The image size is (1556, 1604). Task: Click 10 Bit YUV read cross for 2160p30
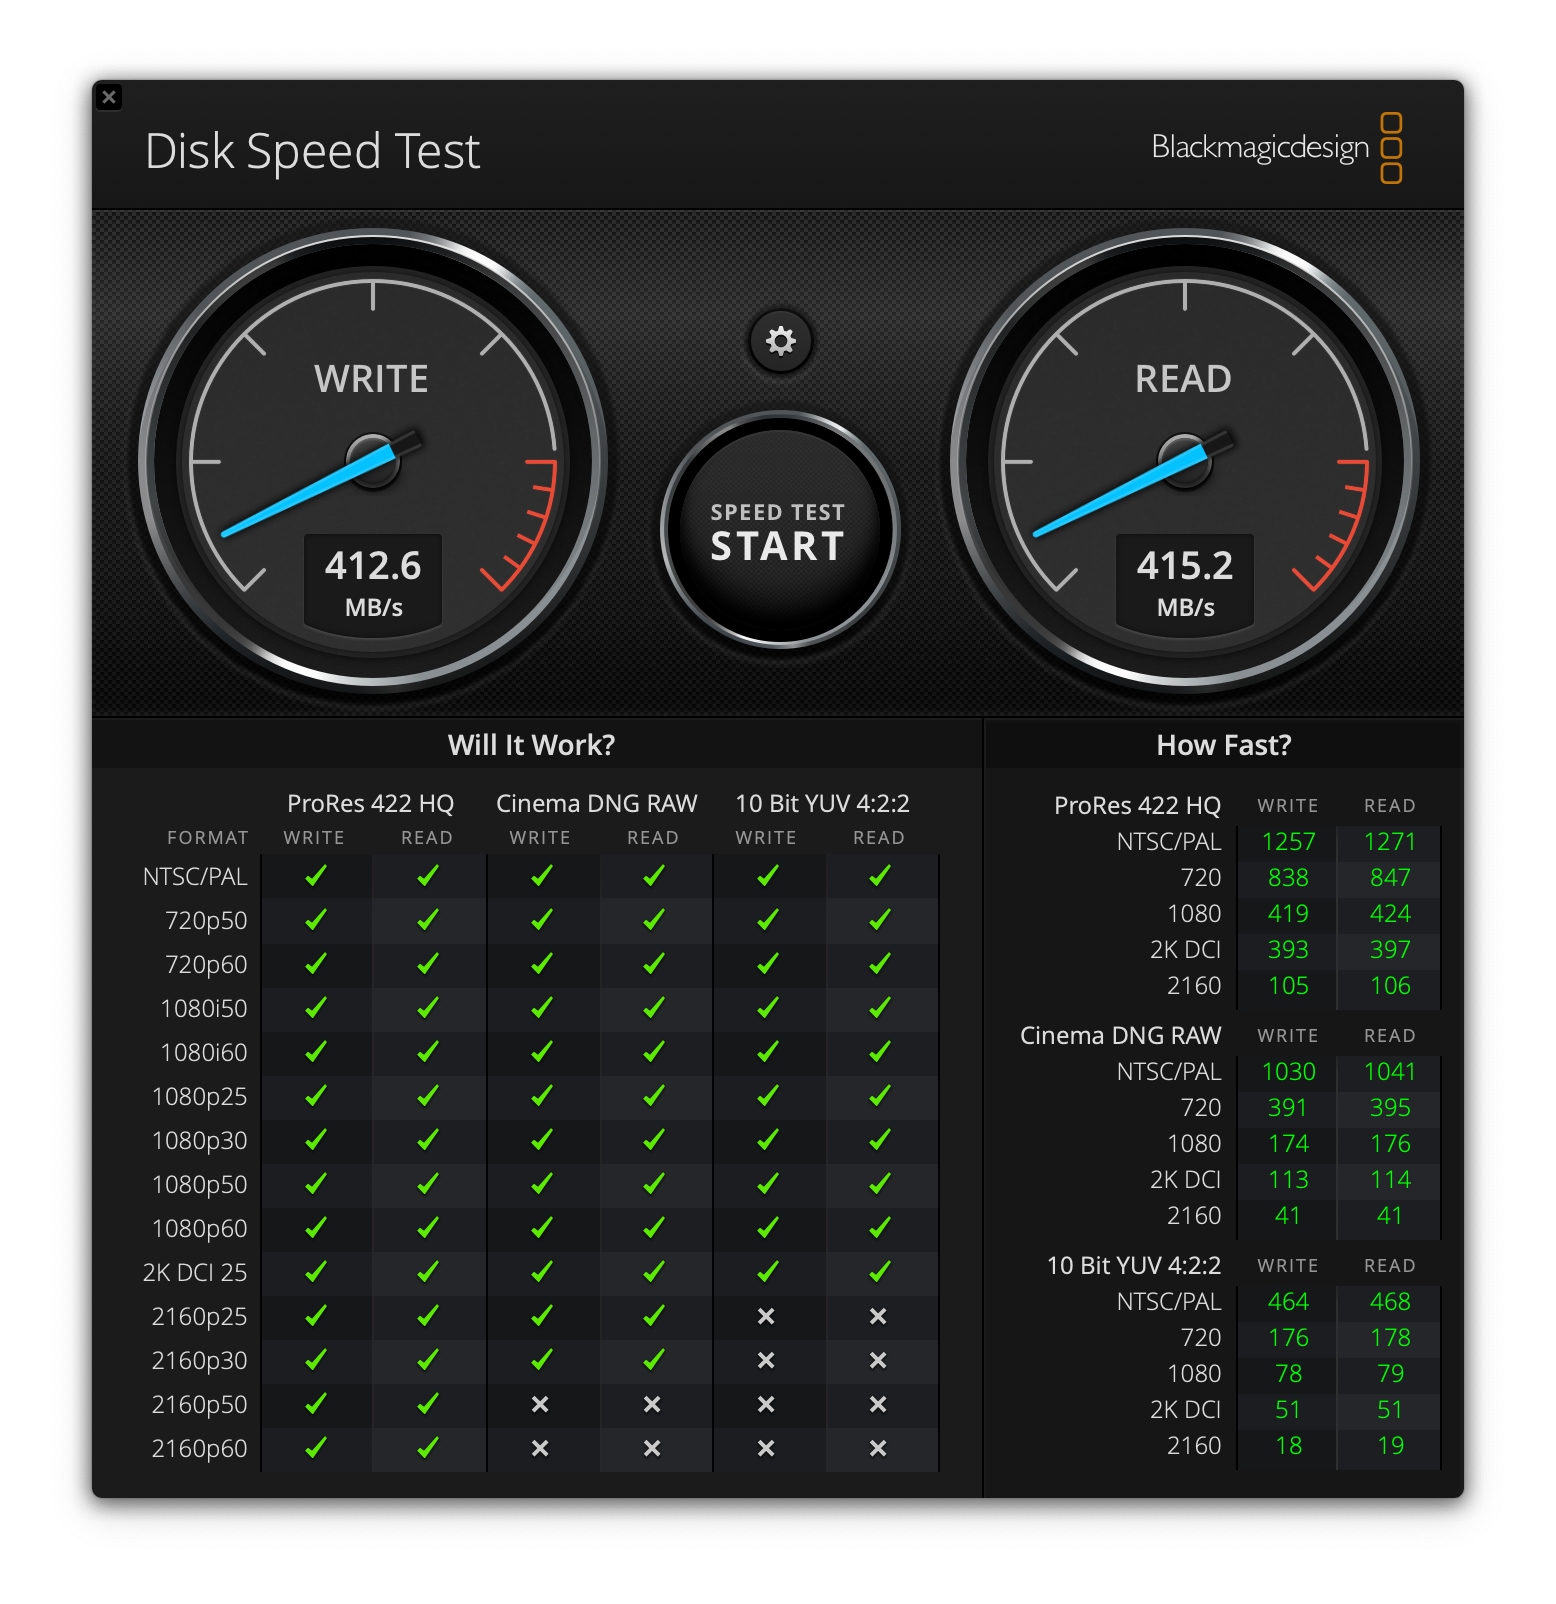(x=878, y=1360)
